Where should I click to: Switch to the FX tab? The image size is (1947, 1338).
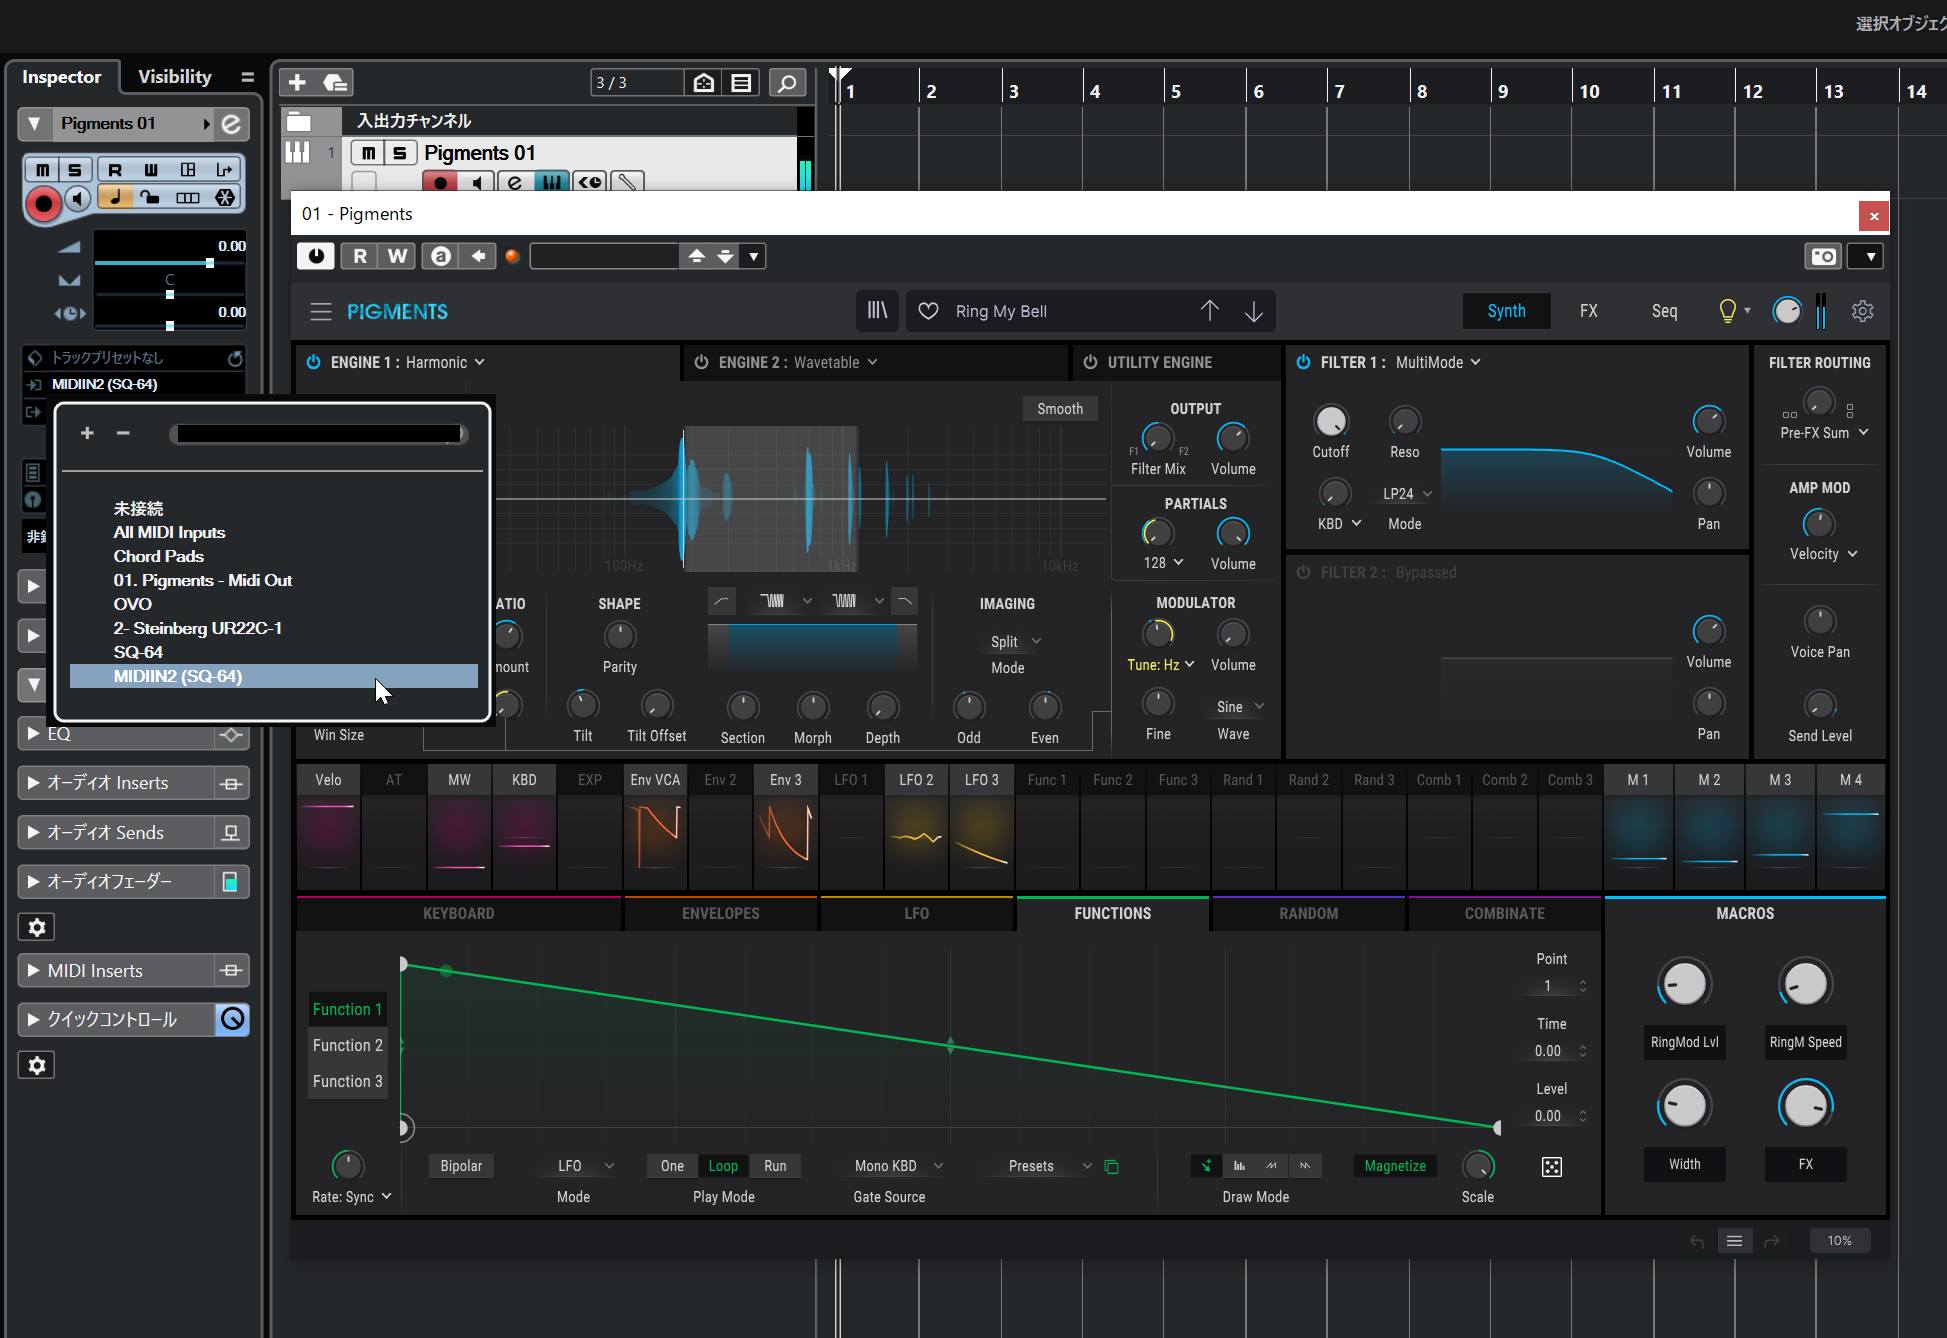[1589, 311]
